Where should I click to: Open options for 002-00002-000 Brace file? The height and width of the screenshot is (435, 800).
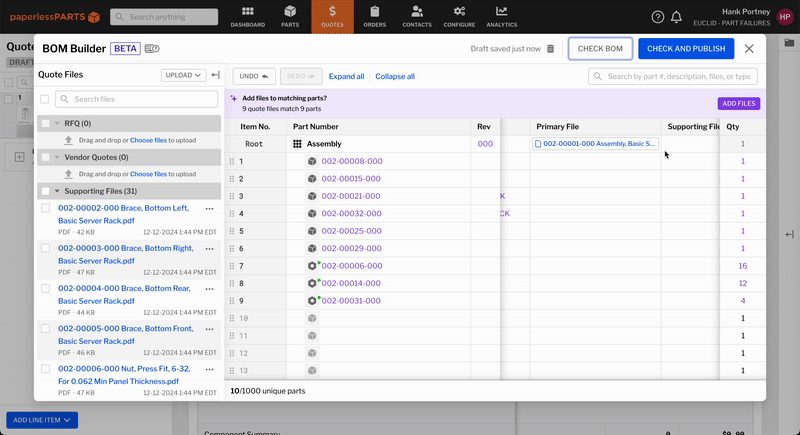pos(209,209)
